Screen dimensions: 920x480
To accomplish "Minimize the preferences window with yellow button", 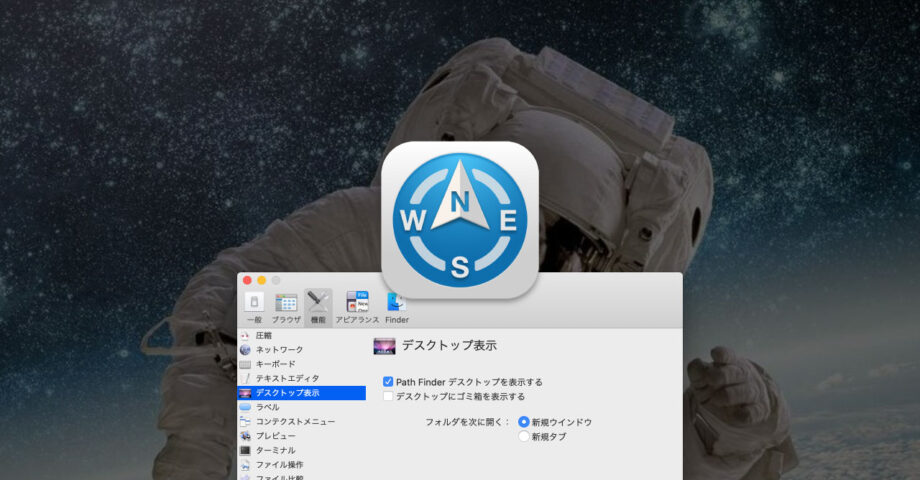I will (262, 280).
